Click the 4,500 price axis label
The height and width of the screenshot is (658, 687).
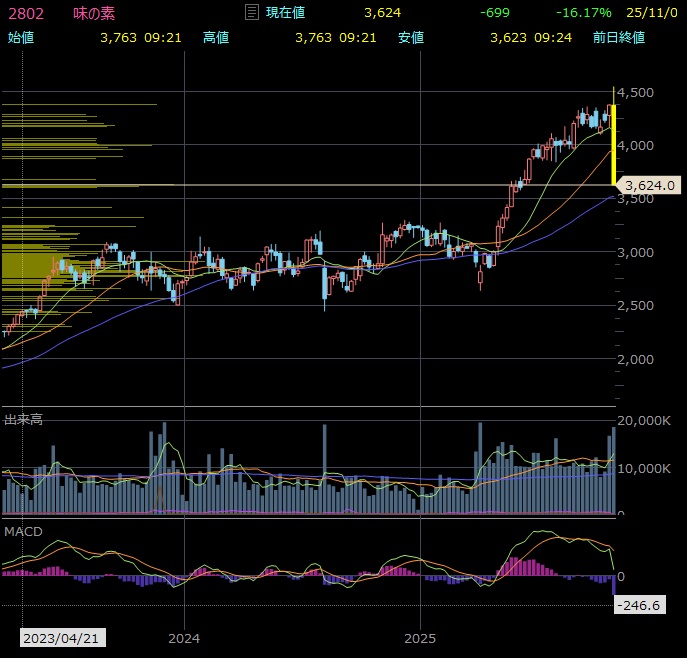[636, 92]
